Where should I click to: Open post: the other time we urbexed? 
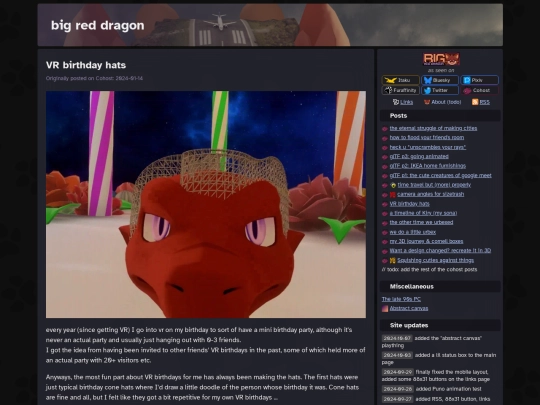click(421, 222)
